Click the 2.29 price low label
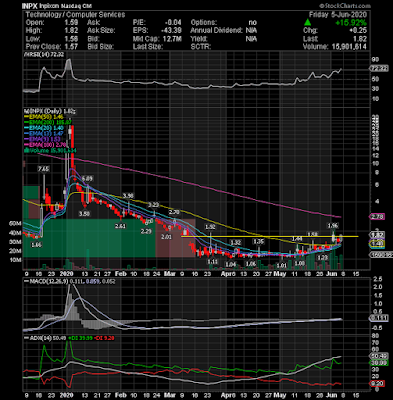 146,231
